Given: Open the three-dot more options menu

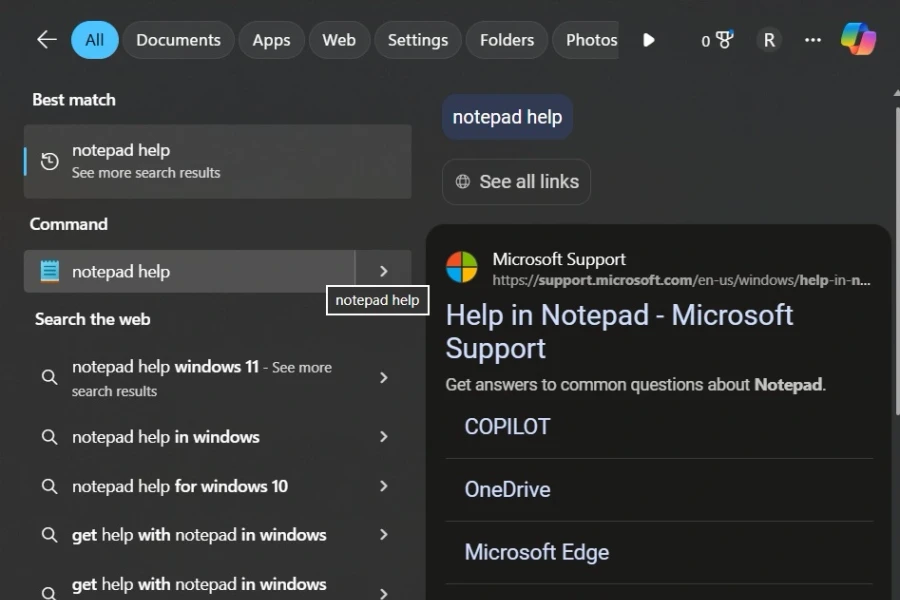Looking at the screenshot, I should point(813,40).
